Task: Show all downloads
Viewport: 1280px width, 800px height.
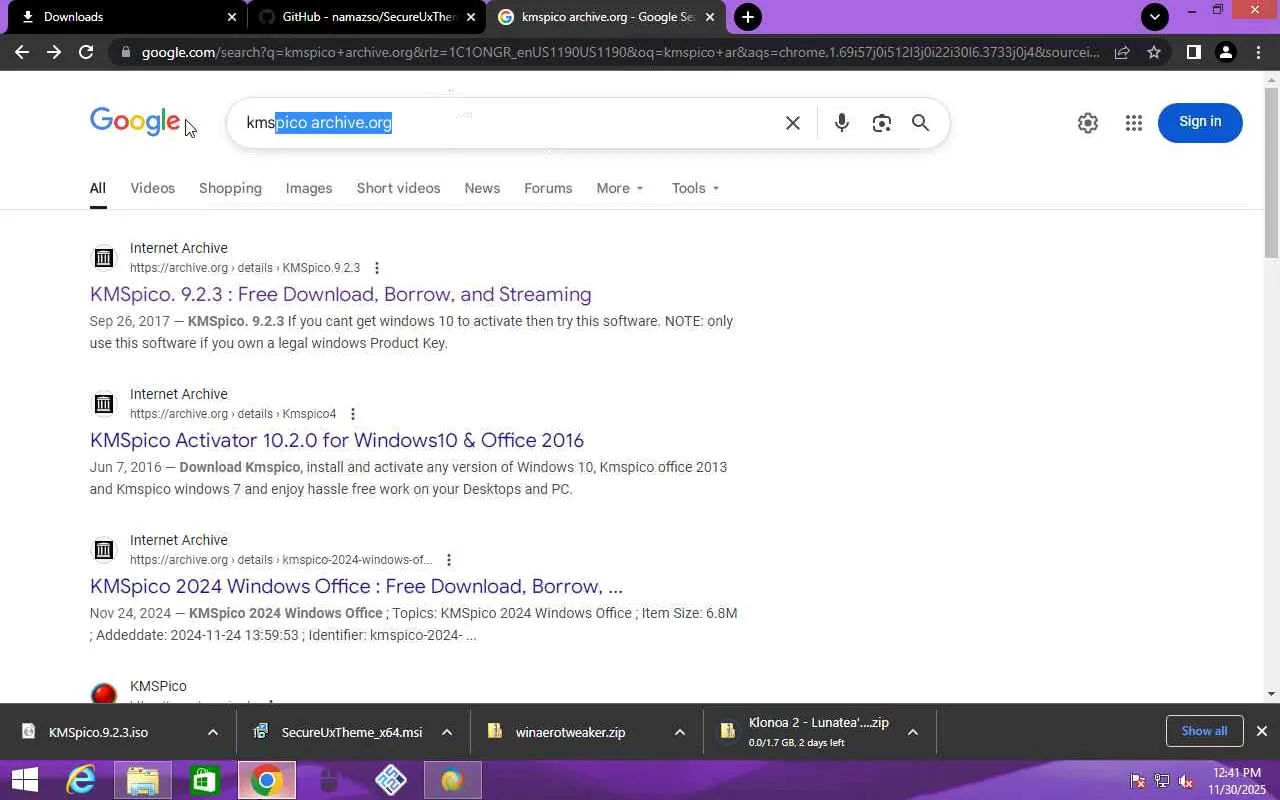Action: [x=1204, y=731]
